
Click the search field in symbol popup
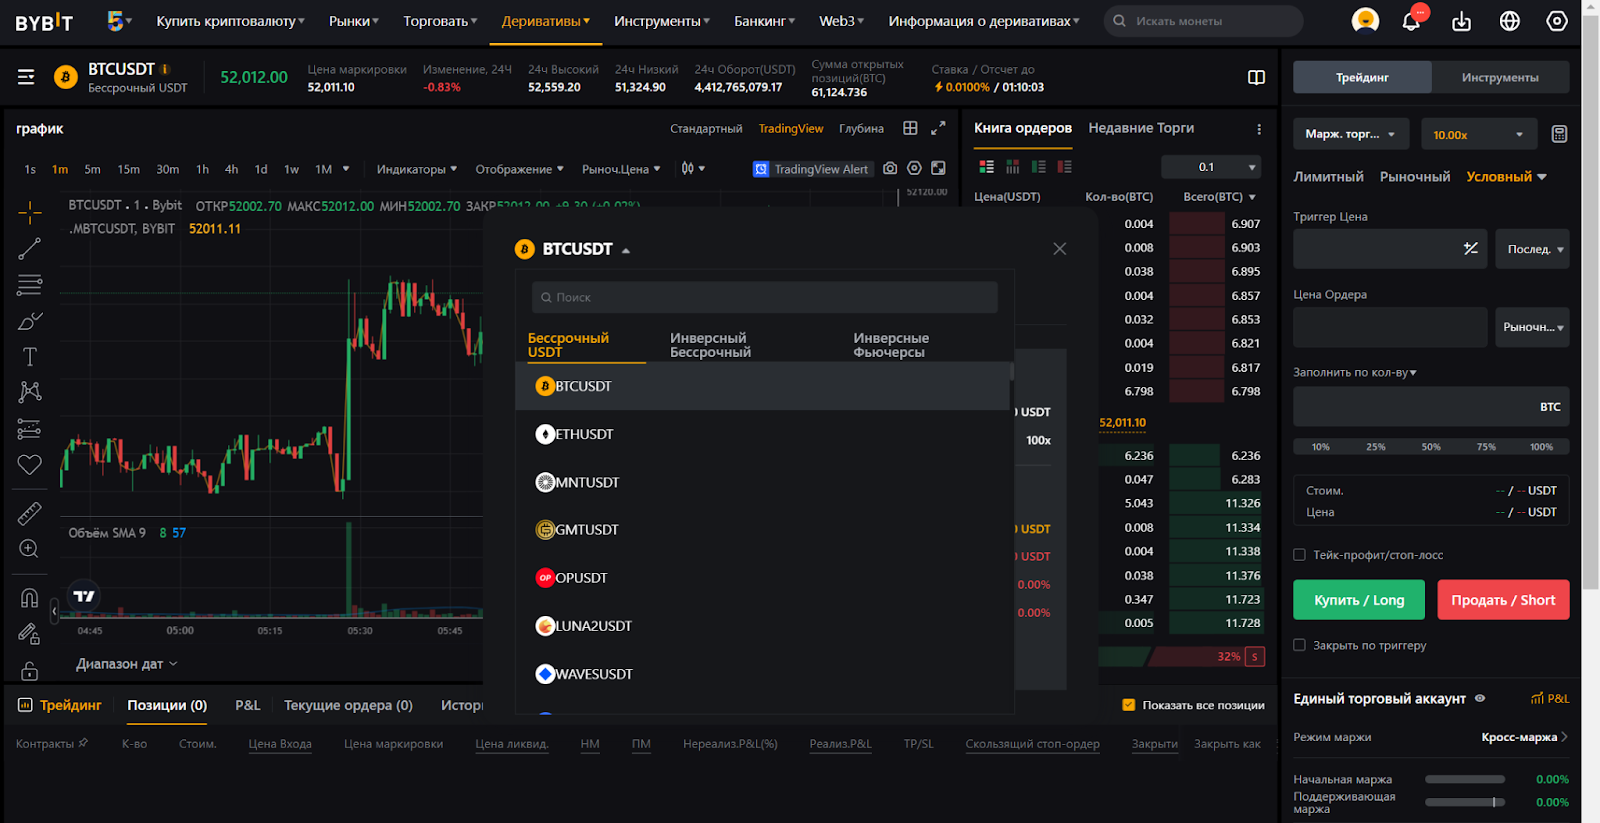[x=765, y=297]
